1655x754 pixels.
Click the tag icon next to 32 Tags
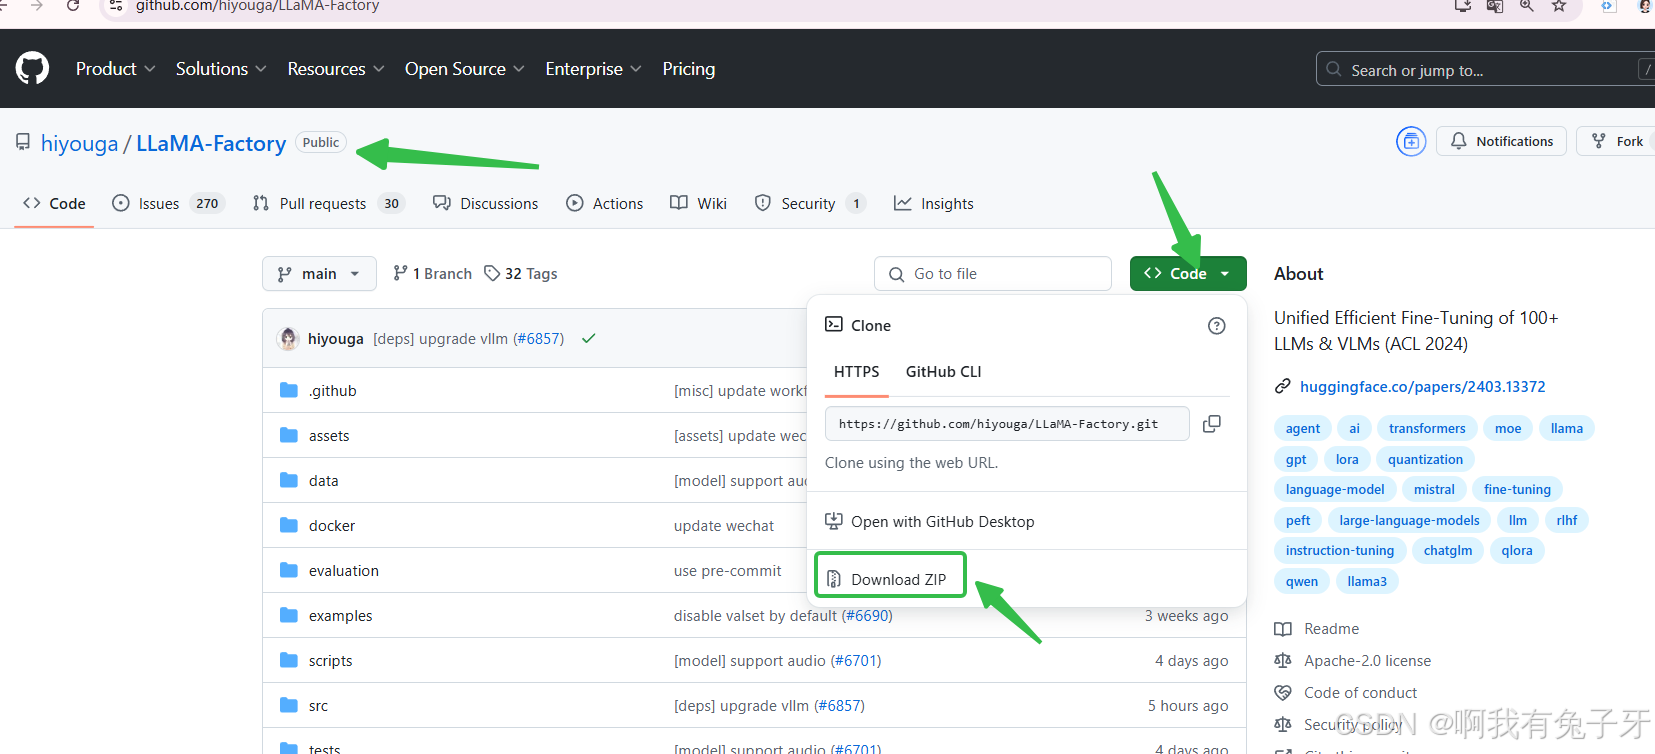click(x=492, y=273)
